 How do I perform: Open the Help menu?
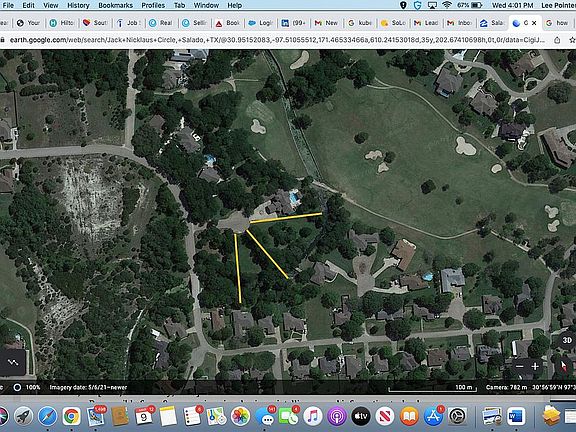coord(234,5)
